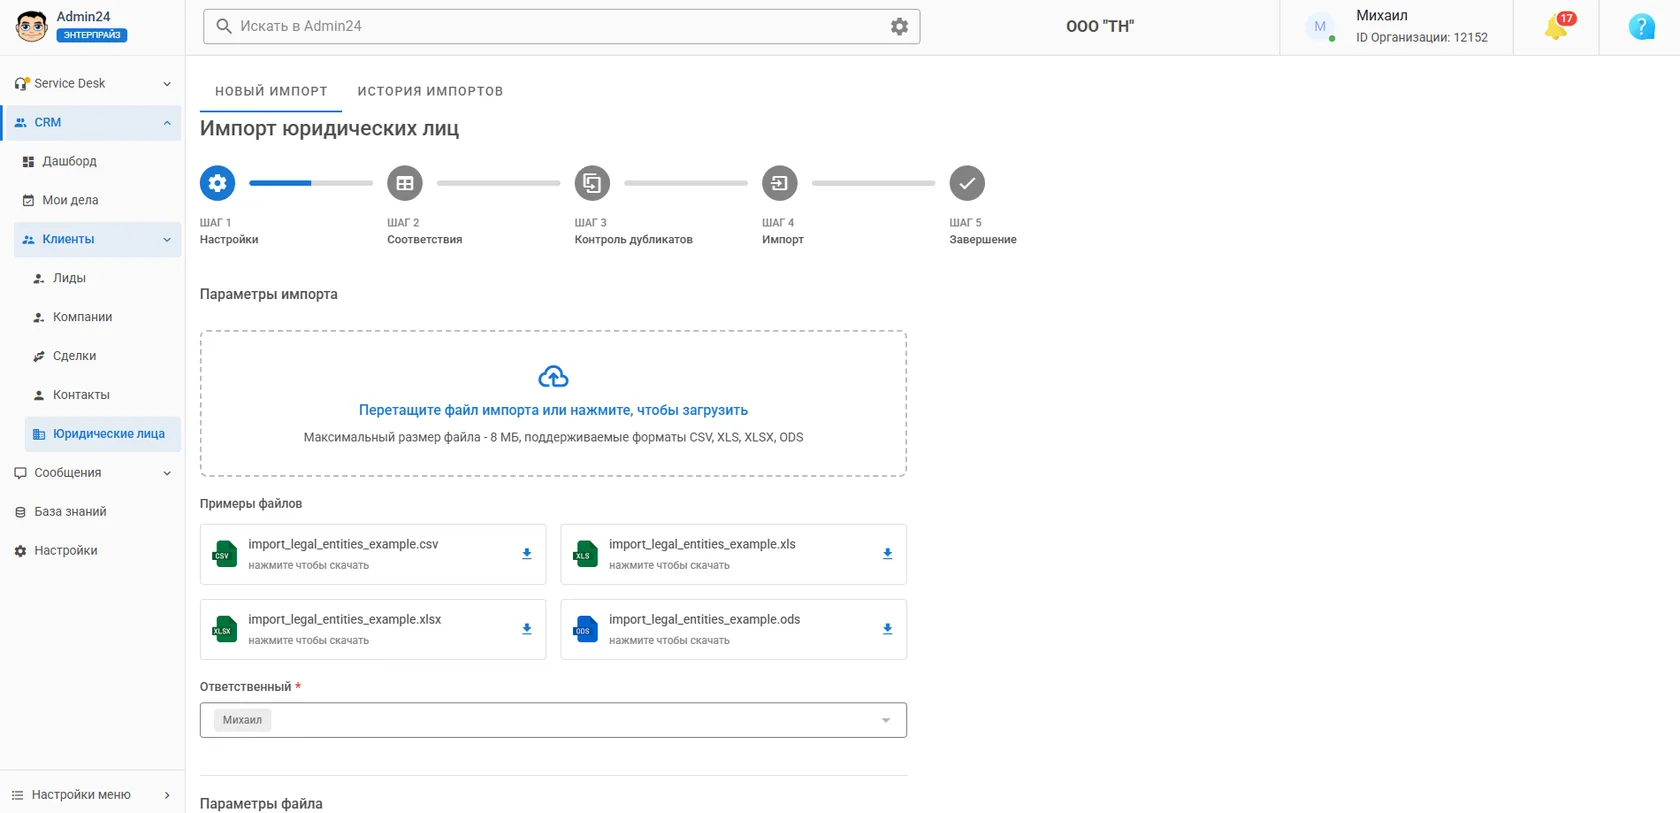Click the Step 2 Соответствия circle icon
Image resolution: width=1680 pixels, height=813 pixels.
pyautogui.click(x=405, y=183)
